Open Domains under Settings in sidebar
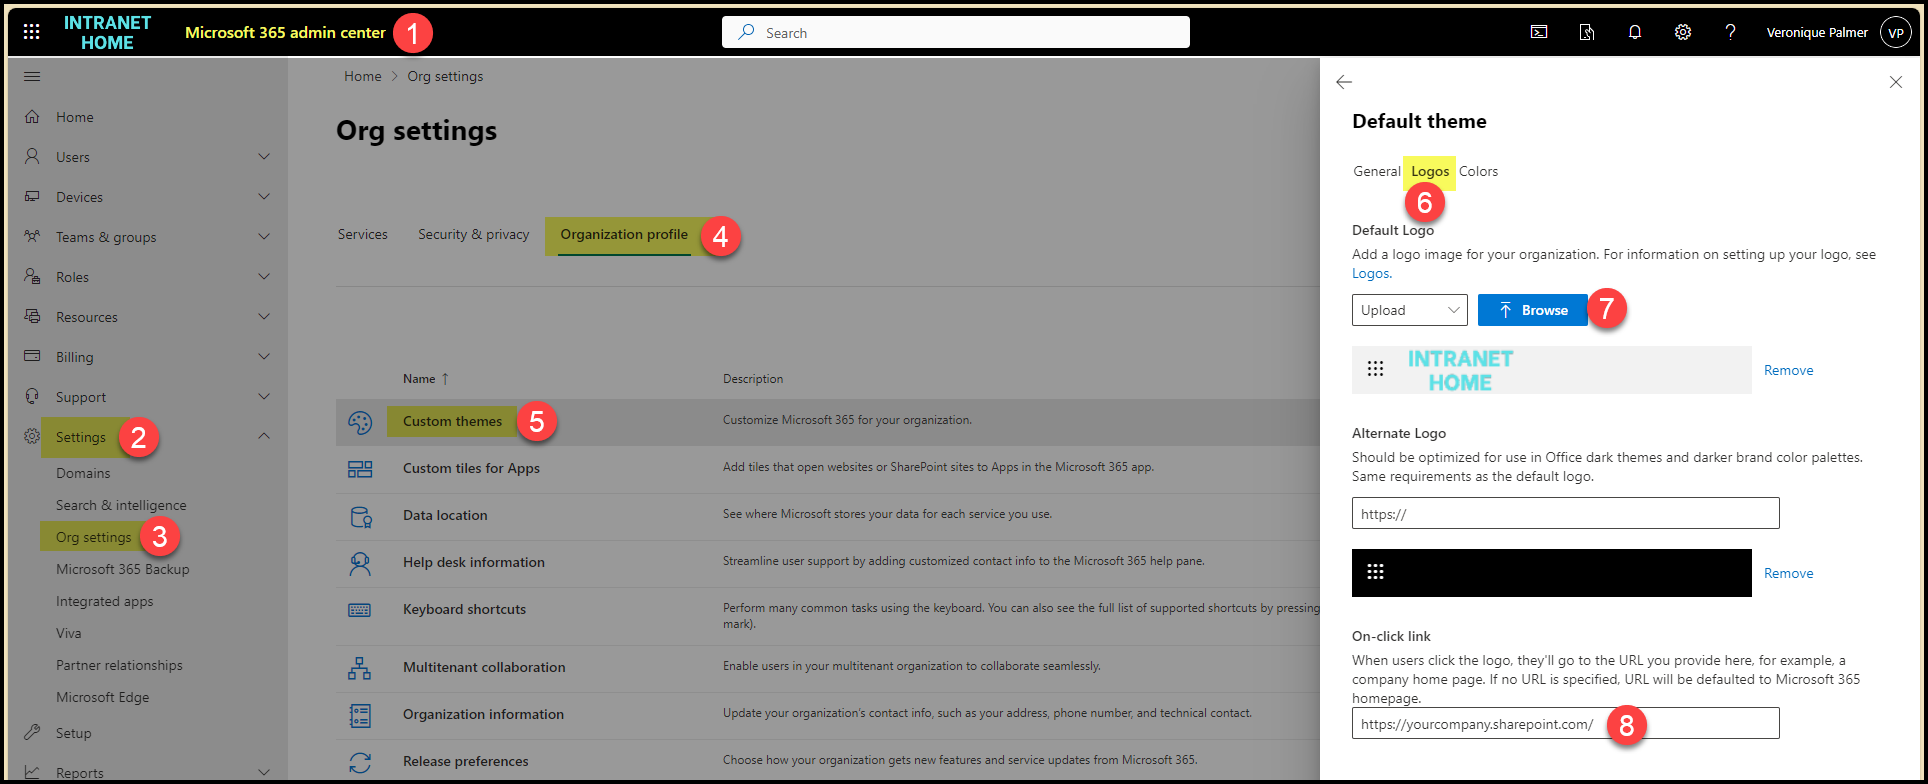The width and height of the screenshot is (1928, 784). (83, 473)
